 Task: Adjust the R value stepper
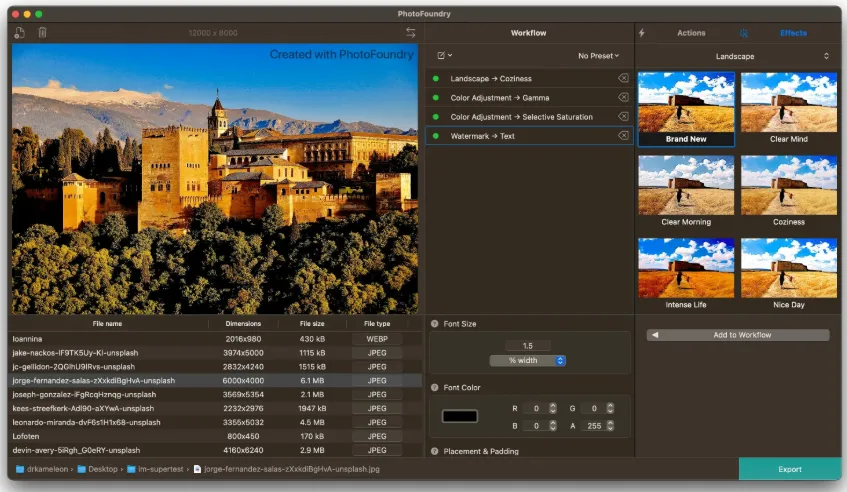coord(553,409)
